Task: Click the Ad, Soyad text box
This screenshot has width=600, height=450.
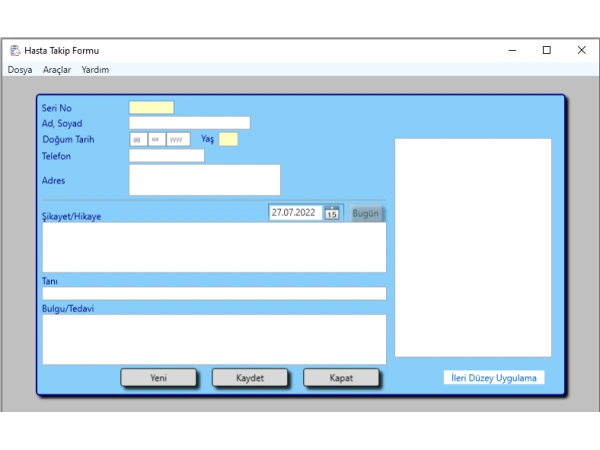Action: point(189,123)
